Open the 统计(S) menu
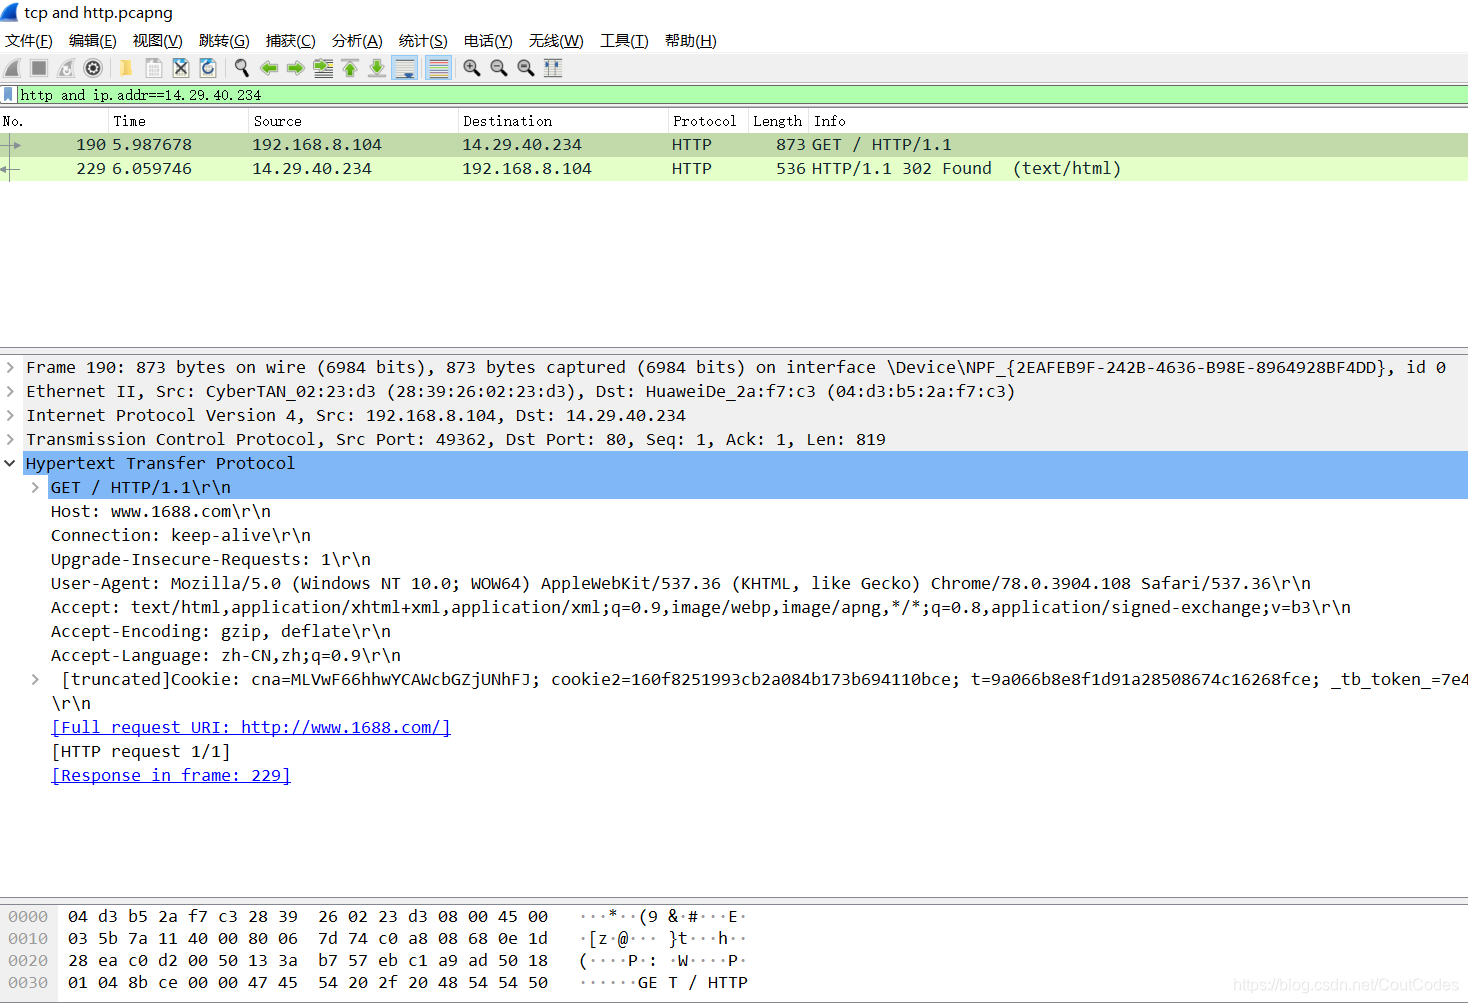Screen dimensions: 1468x1003 423,41
